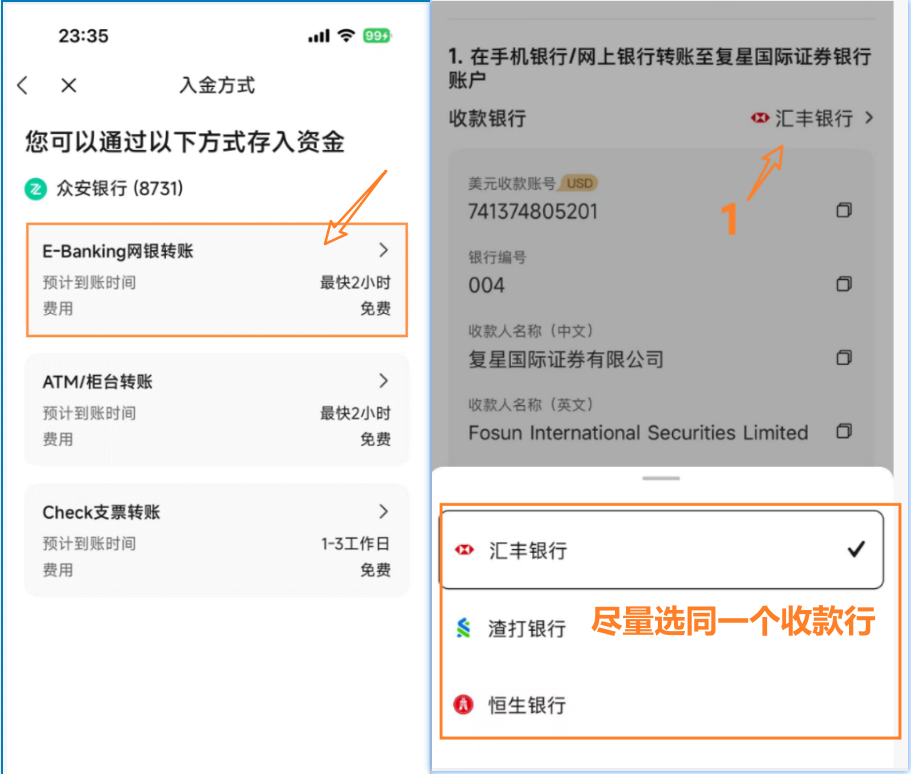Tap the Fosun International Securities Limited text
911x774 pixels.
[638, 433]
